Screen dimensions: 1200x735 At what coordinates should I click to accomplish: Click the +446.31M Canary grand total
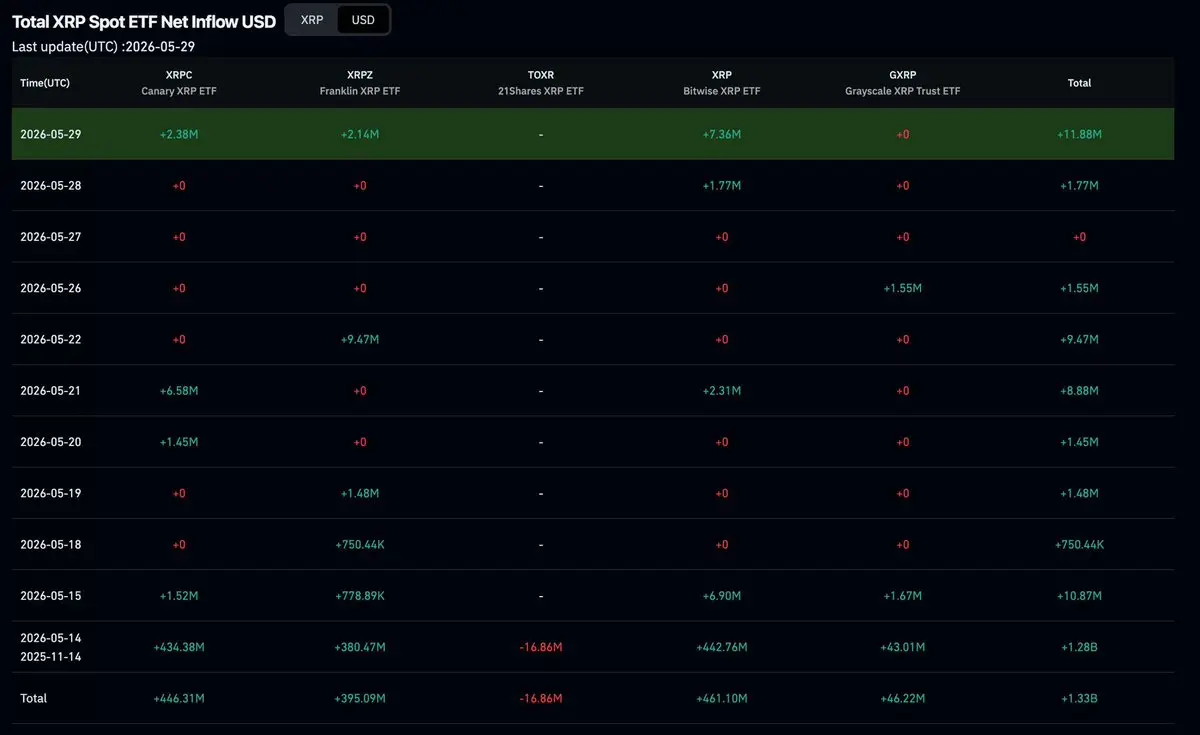[x=179, y=698]
